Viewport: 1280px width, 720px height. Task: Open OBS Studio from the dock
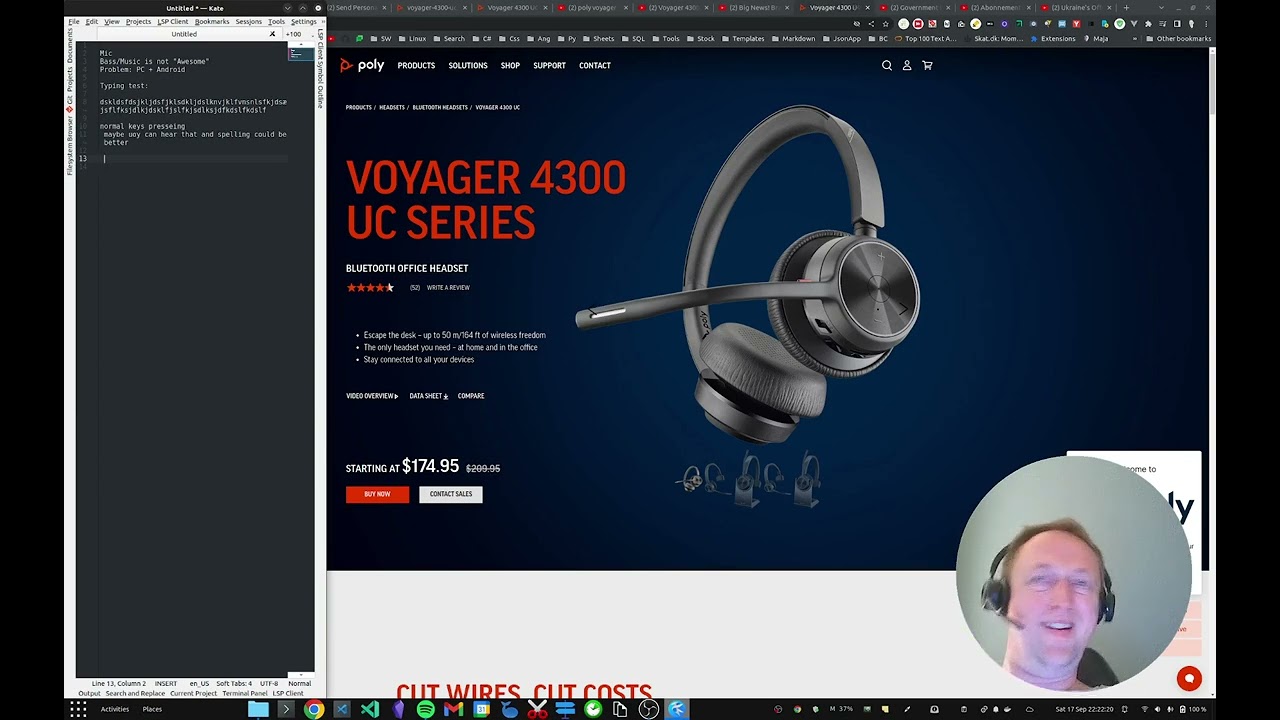(649, 709)
